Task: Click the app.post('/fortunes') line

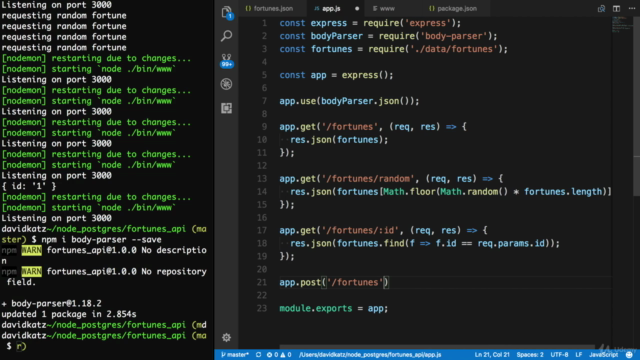Action: [334, 282]
